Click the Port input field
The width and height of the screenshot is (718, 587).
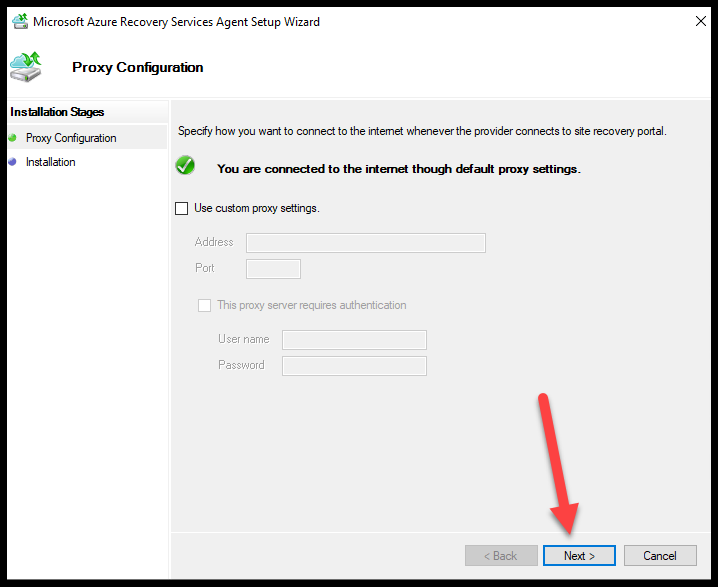click(273, 269)
